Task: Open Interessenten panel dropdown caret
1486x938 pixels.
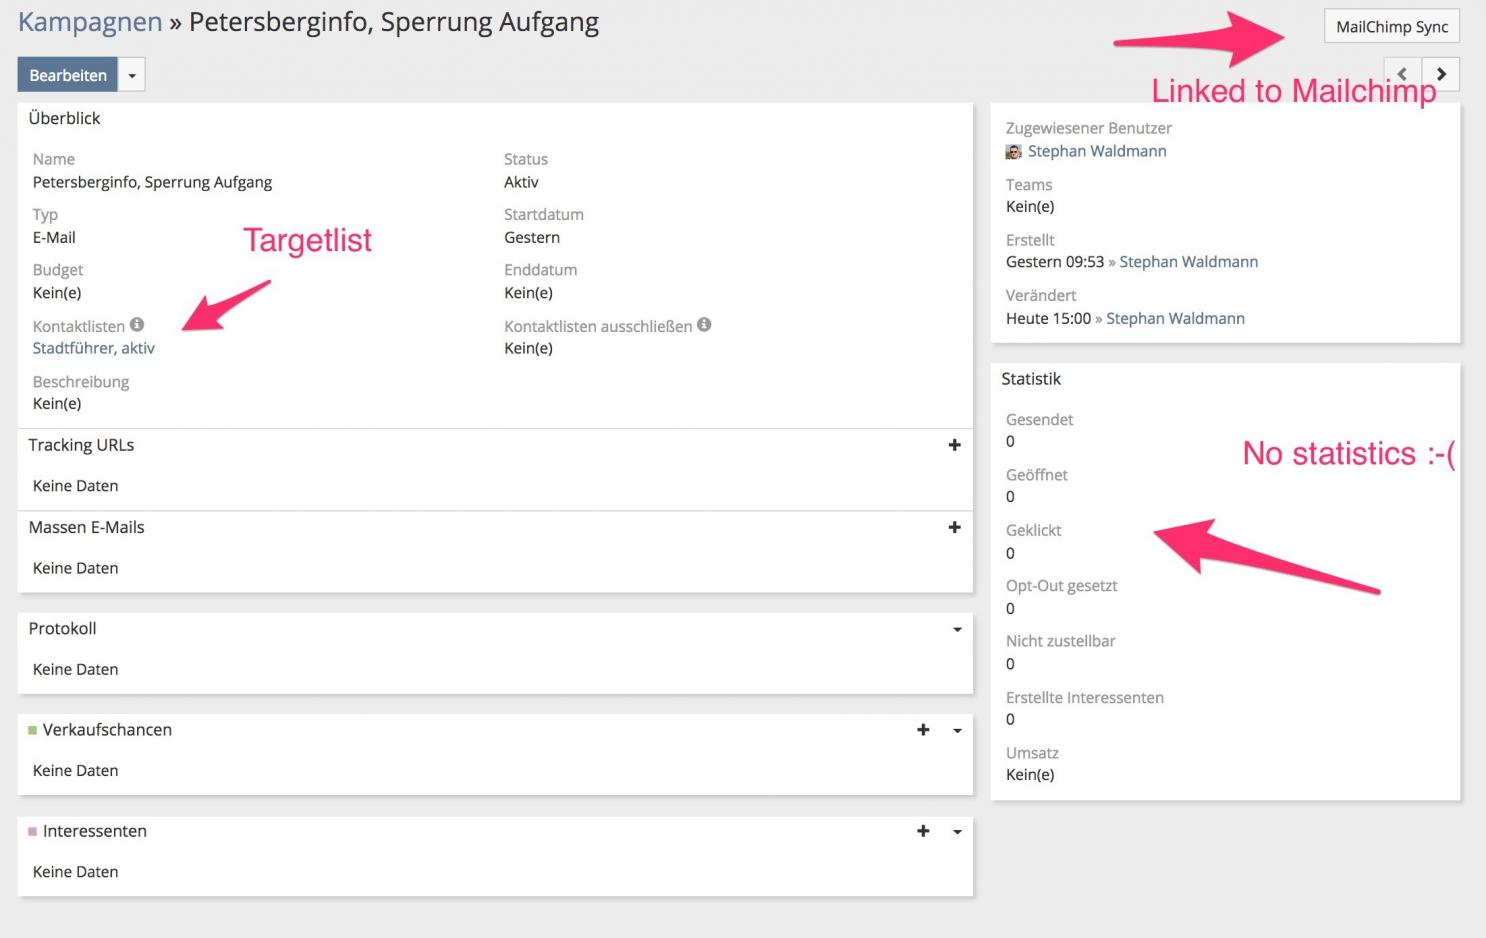Action: click(x=957, y=832)
